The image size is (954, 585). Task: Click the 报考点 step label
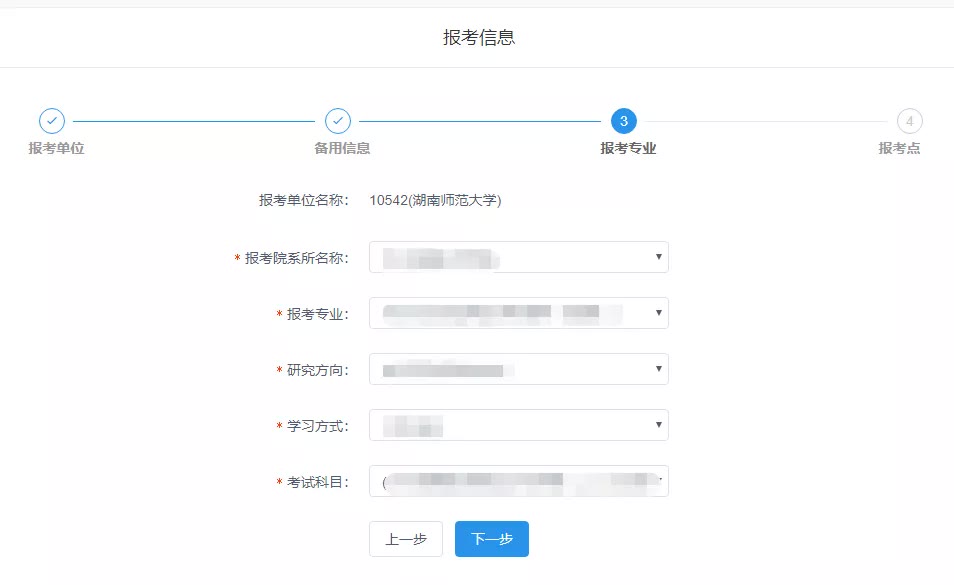pyautogui.click(x=899, y=148)
